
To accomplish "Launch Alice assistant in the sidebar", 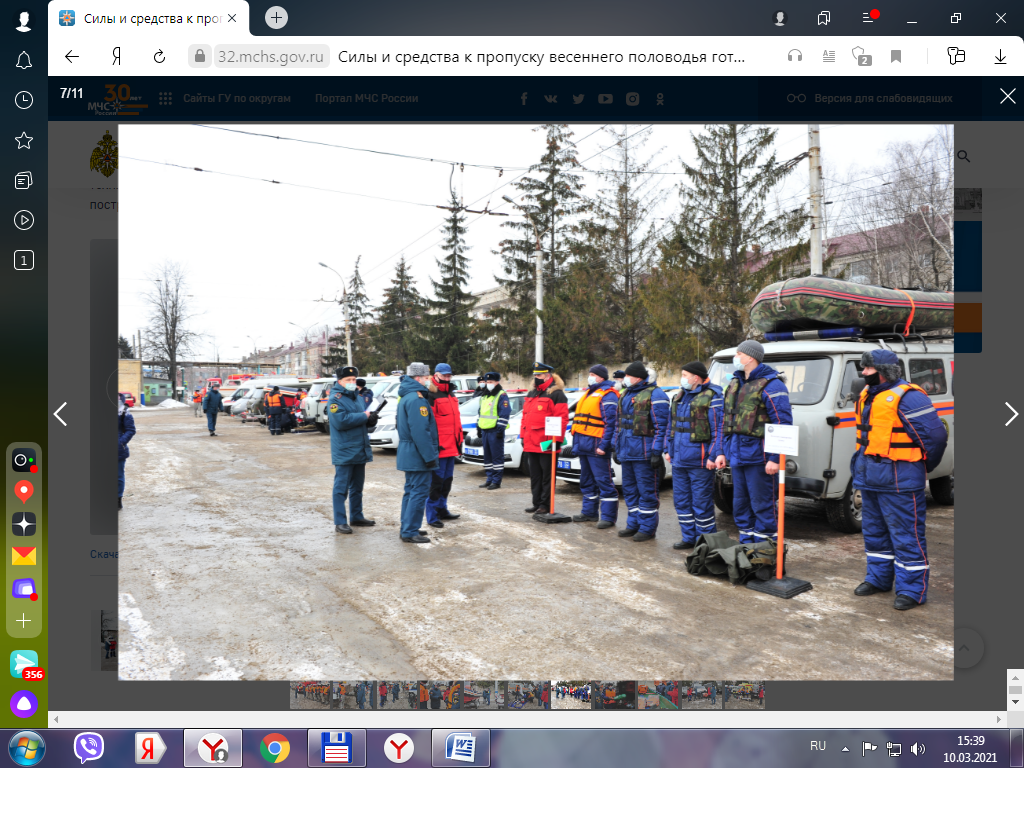I will [24, 704].
